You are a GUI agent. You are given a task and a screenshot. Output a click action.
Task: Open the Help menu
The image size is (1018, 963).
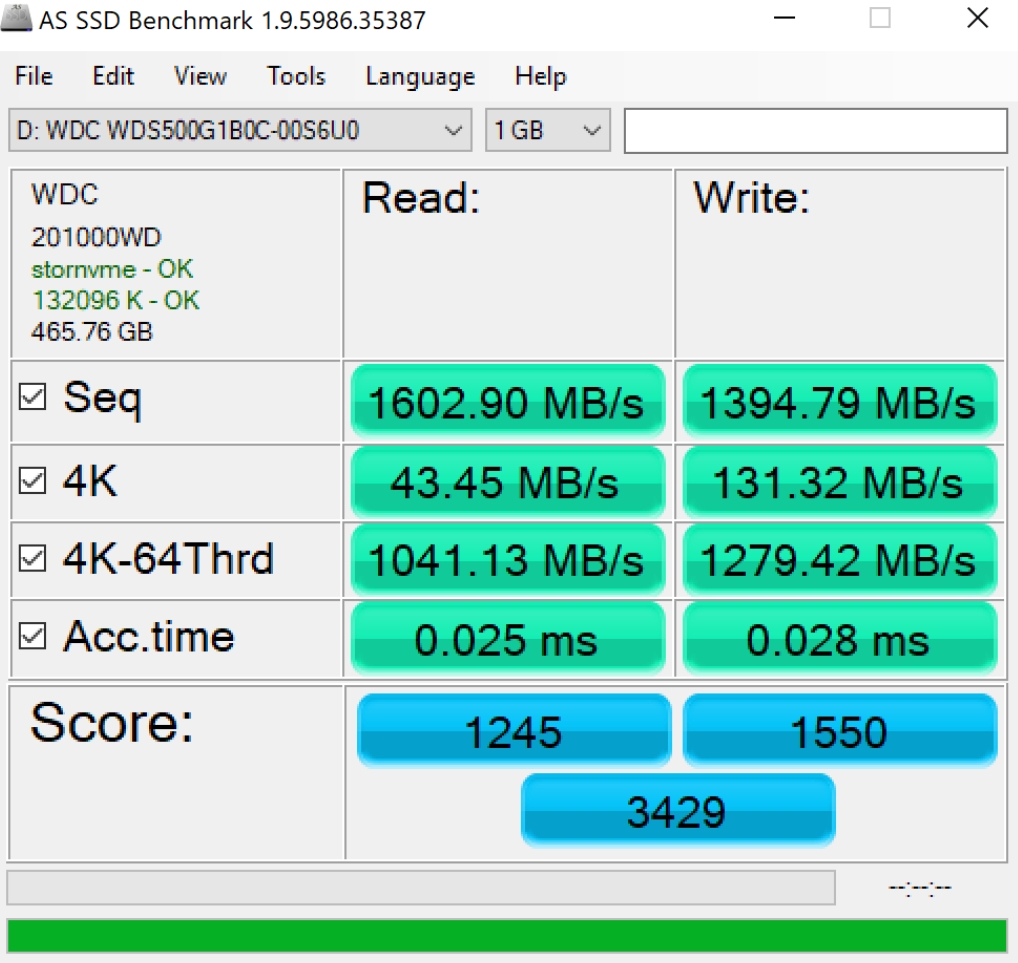pyautogui.click(x=540, y=76)
